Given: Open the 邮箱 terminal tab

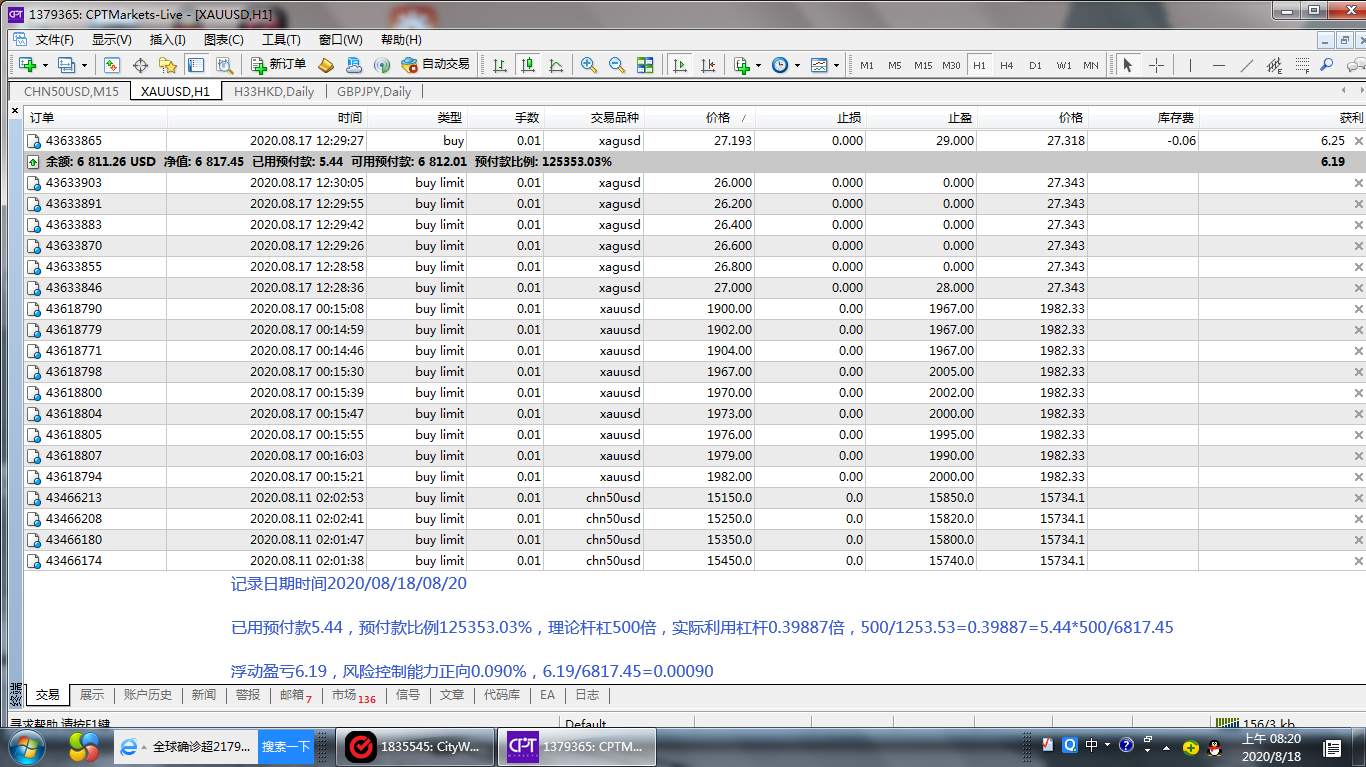Looking at the screenshot, I should pos(296,695).
